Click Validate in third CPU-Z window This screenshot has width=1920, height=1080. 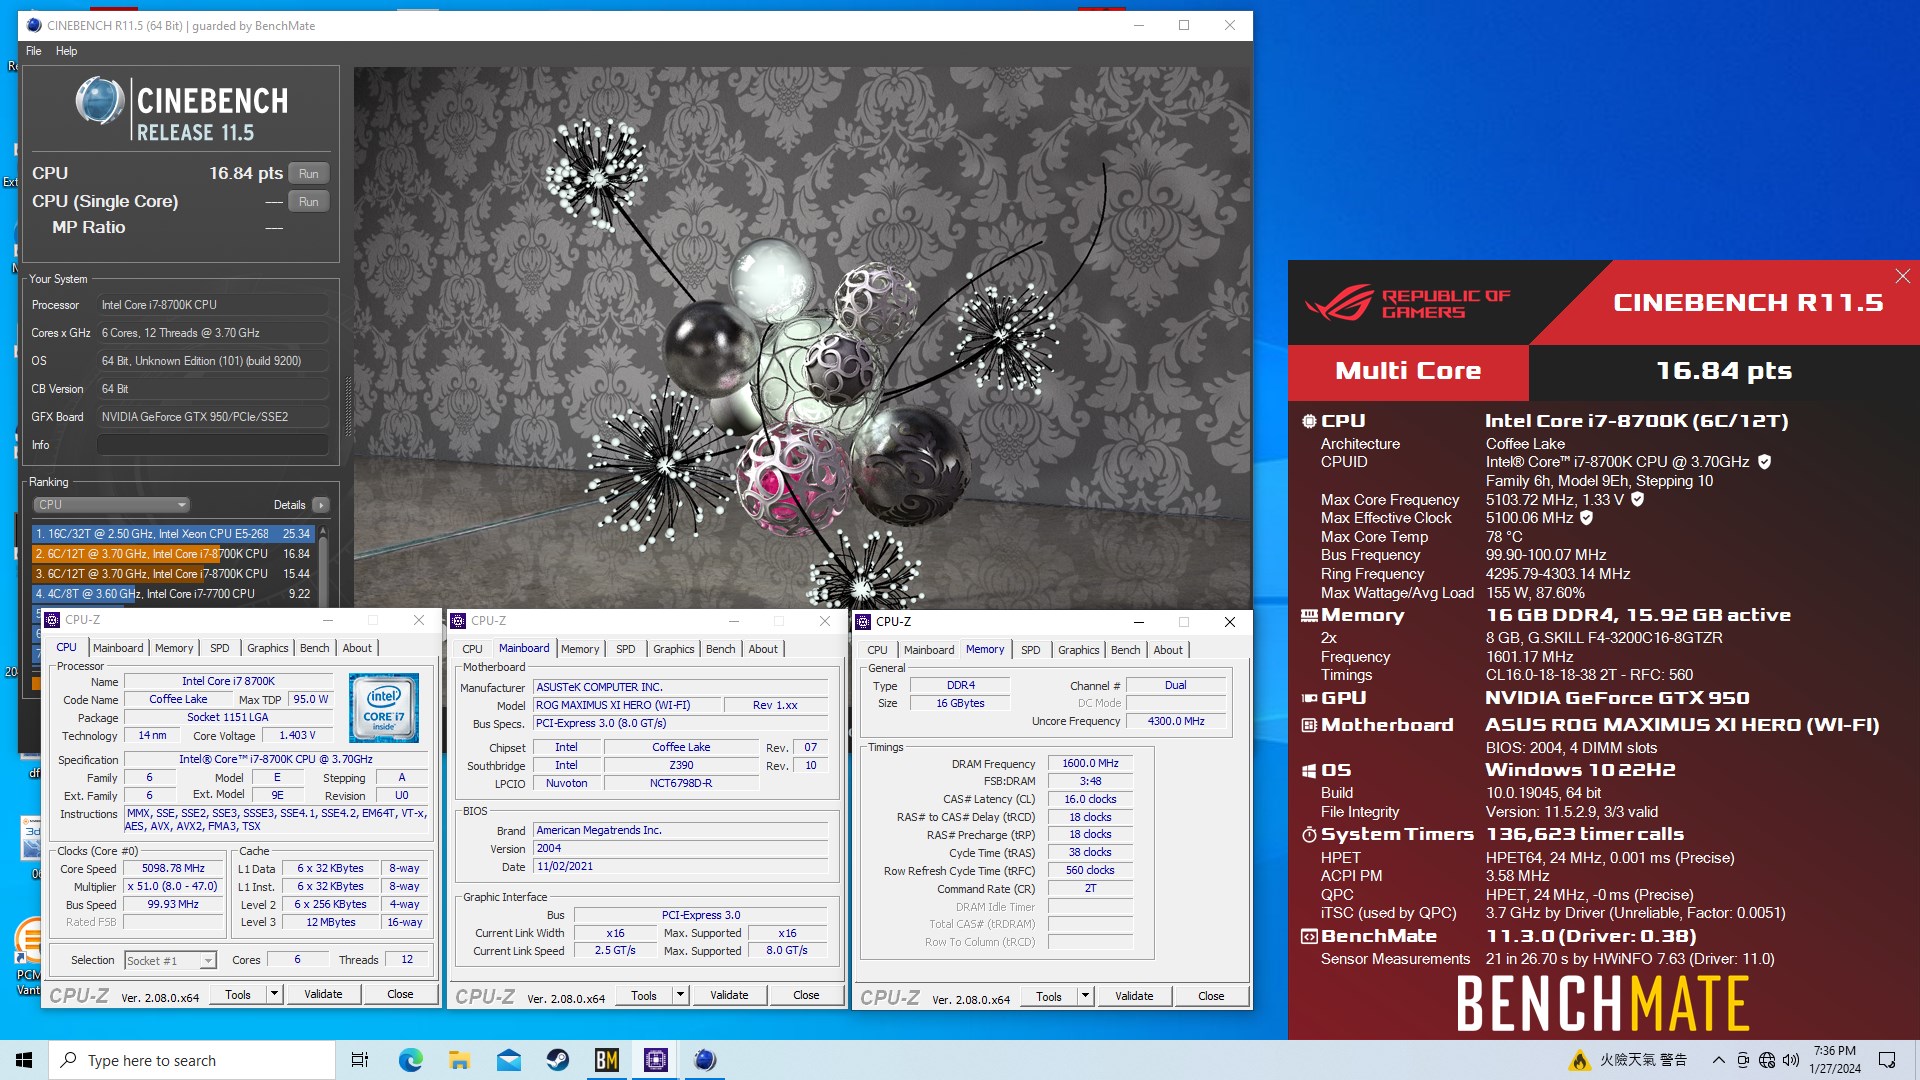point(1134,996)
